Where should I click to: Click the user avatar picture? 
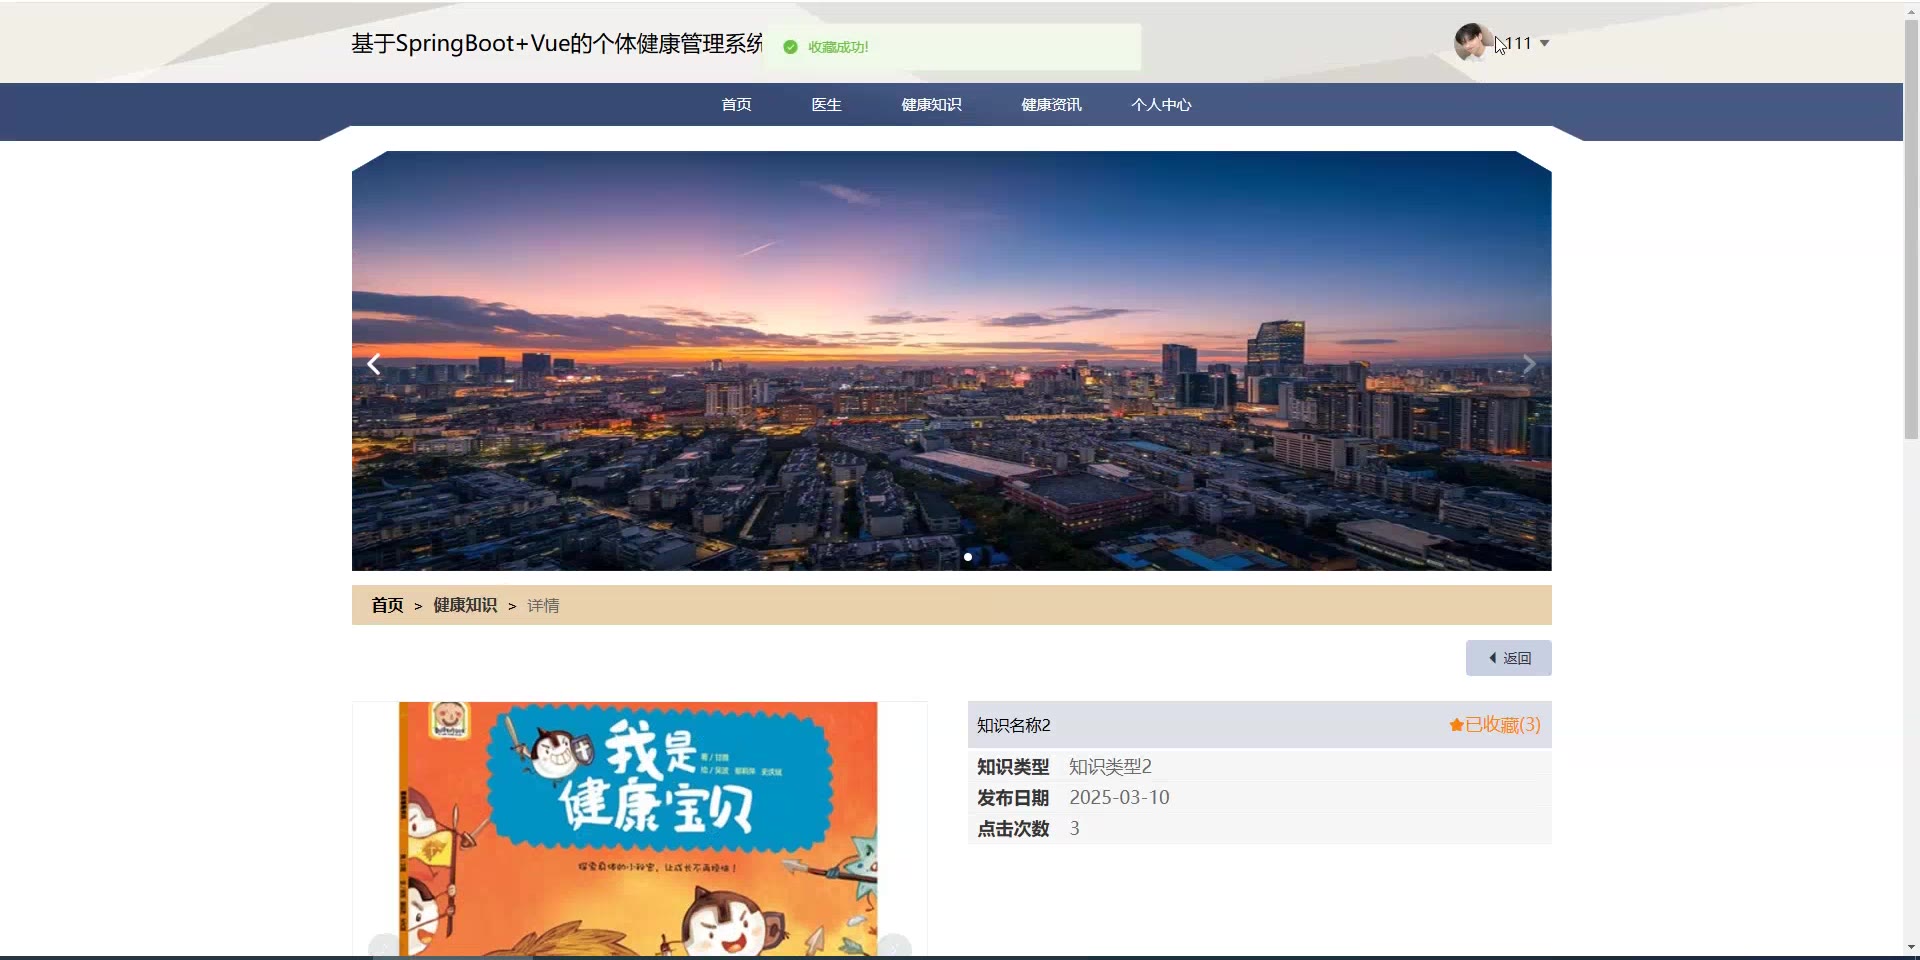click(x=1473, y=43)
